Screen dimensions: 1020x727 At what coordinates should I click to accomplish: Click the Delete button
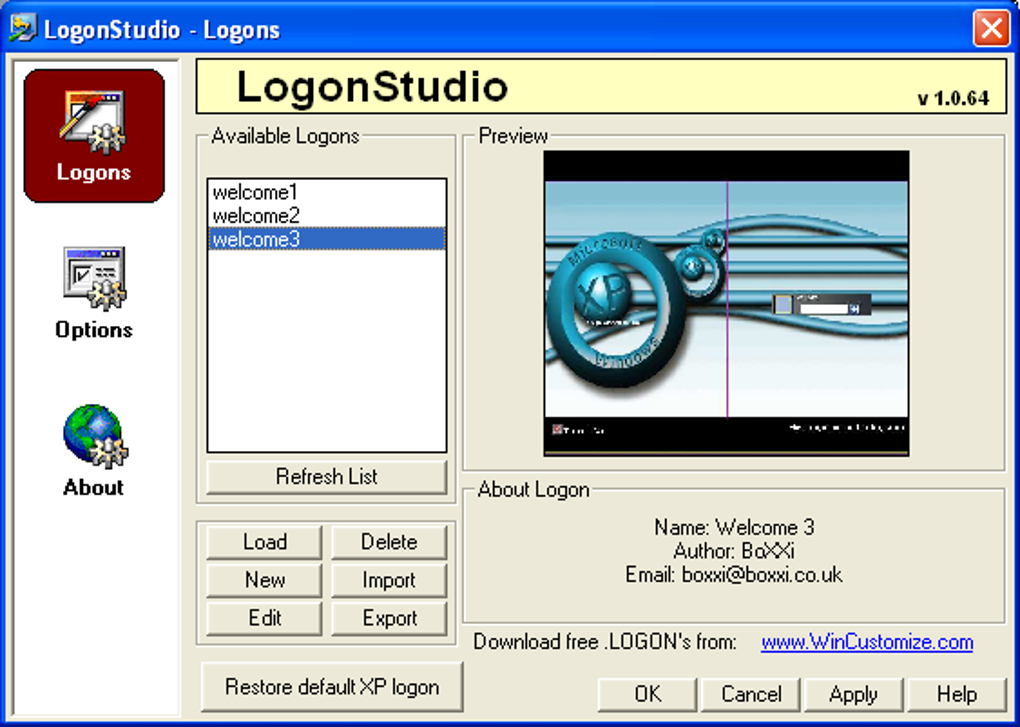click(389, 542)
